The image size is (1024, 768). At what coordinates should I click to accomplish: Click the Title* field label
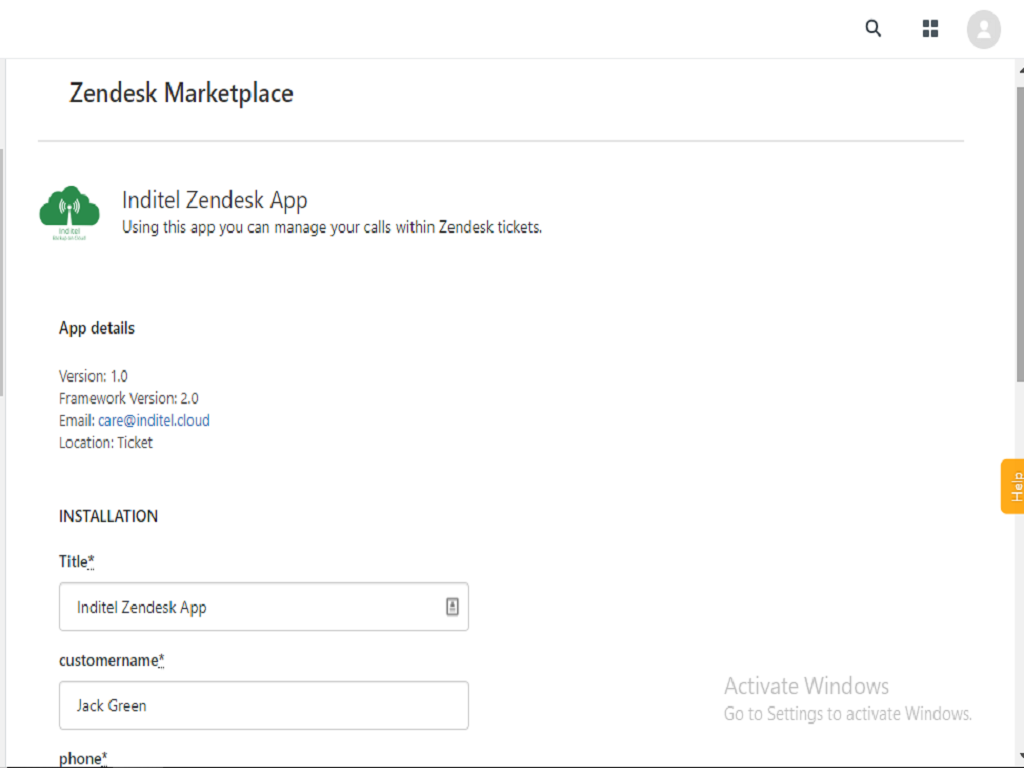tap(76, 562)
